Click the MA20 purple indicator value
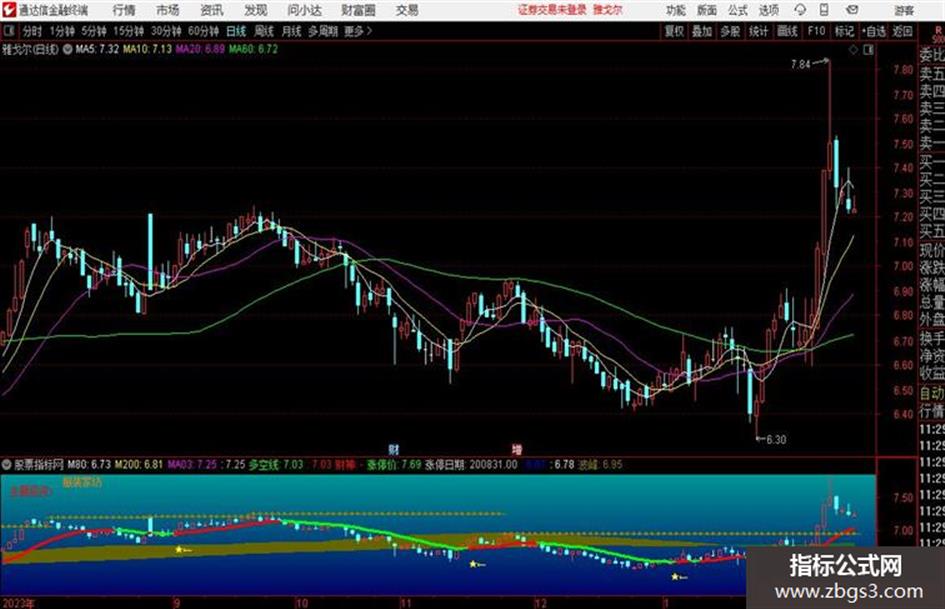This screenshot has height=609, width=945. [200, 49]
